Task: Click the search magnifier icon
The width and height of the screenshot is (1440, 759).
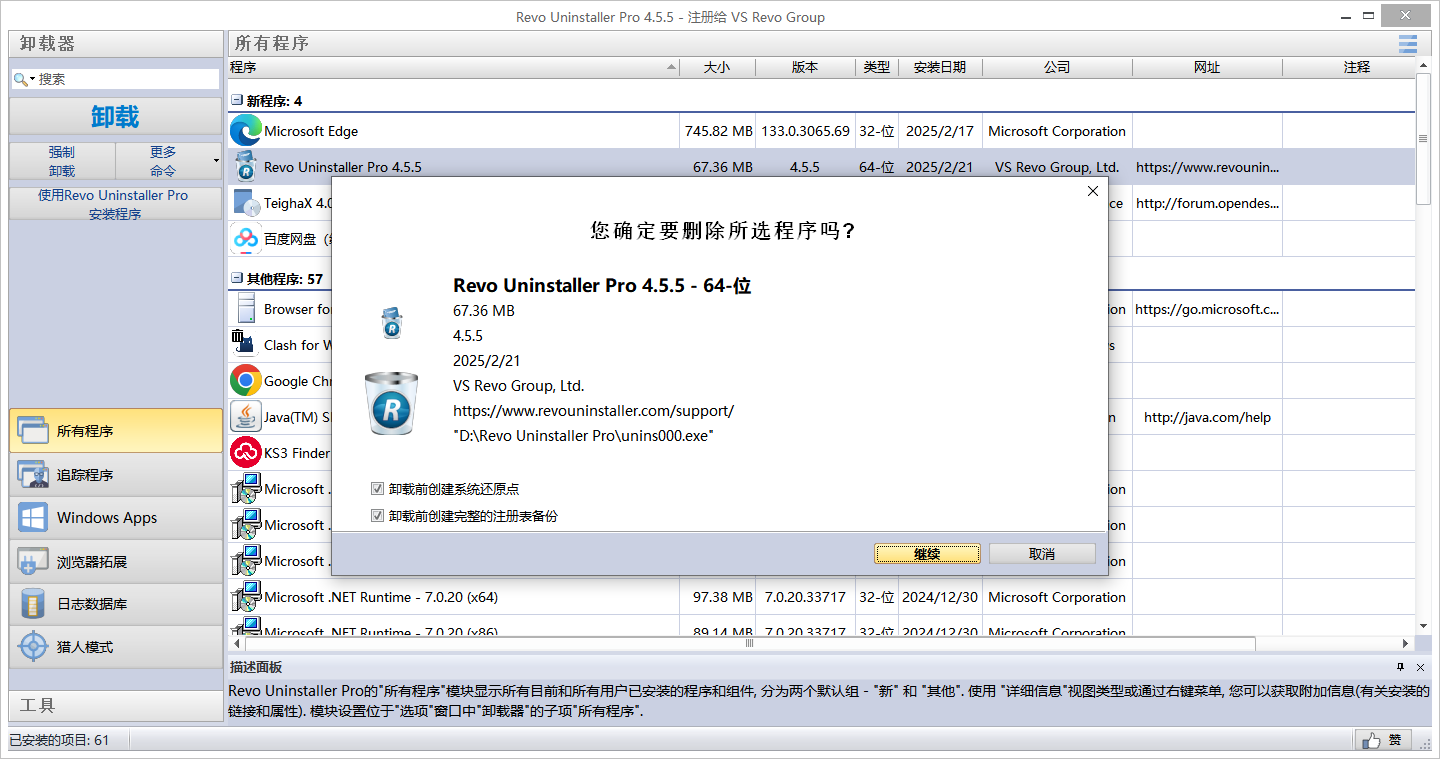Action: coord(21,79)
